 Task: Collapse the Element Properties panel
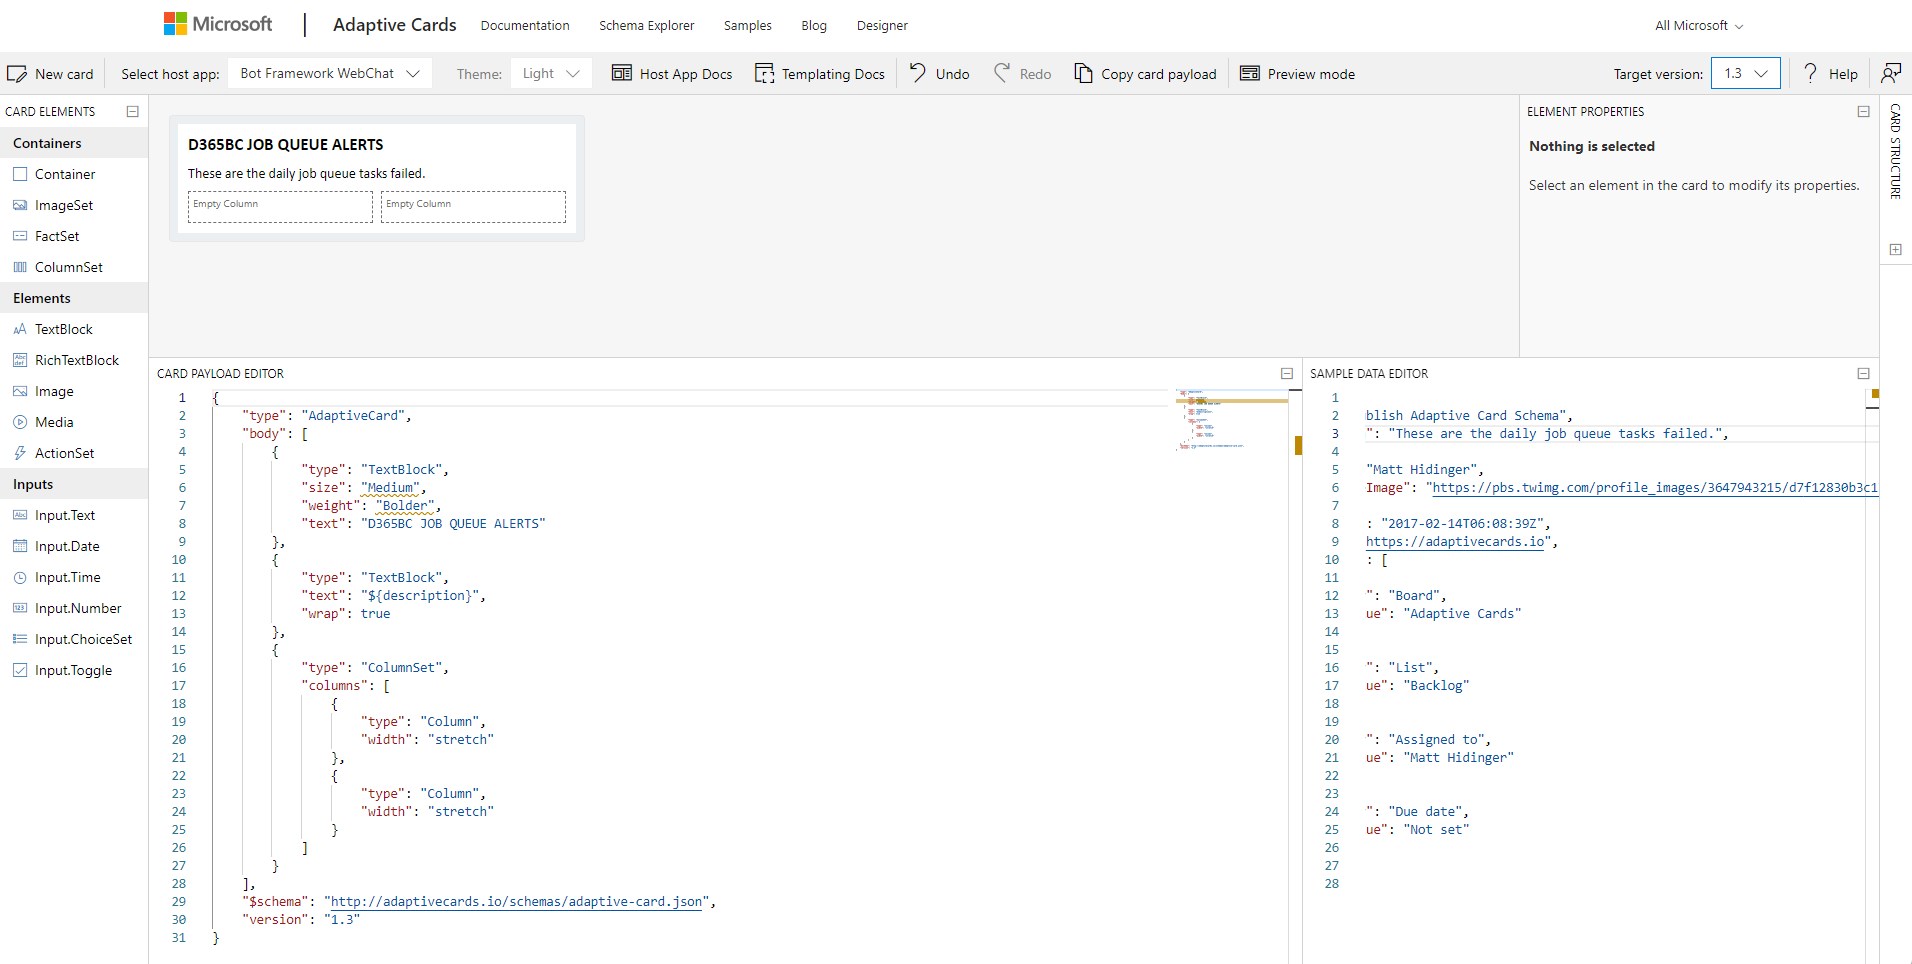pos(1863,111)
